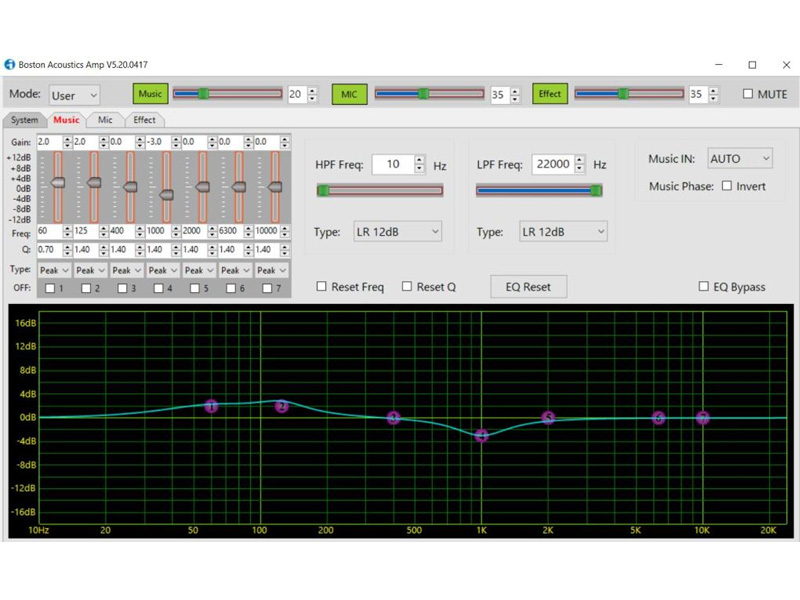Click the Music volume value field showing 20
800x600 pixels.
(x=297, y=94)
